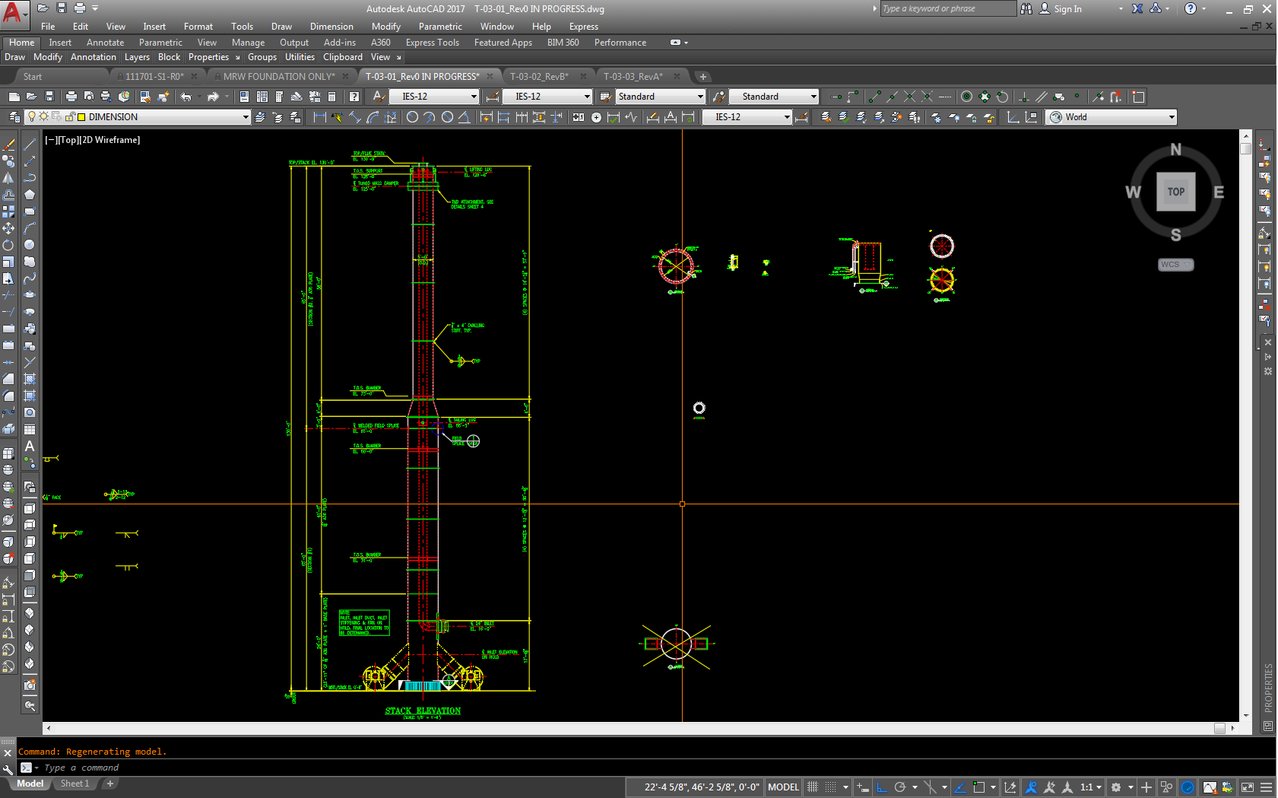1278x798 pixels.
Task: Open status bar Customization menu icon
Action: 1267,787
